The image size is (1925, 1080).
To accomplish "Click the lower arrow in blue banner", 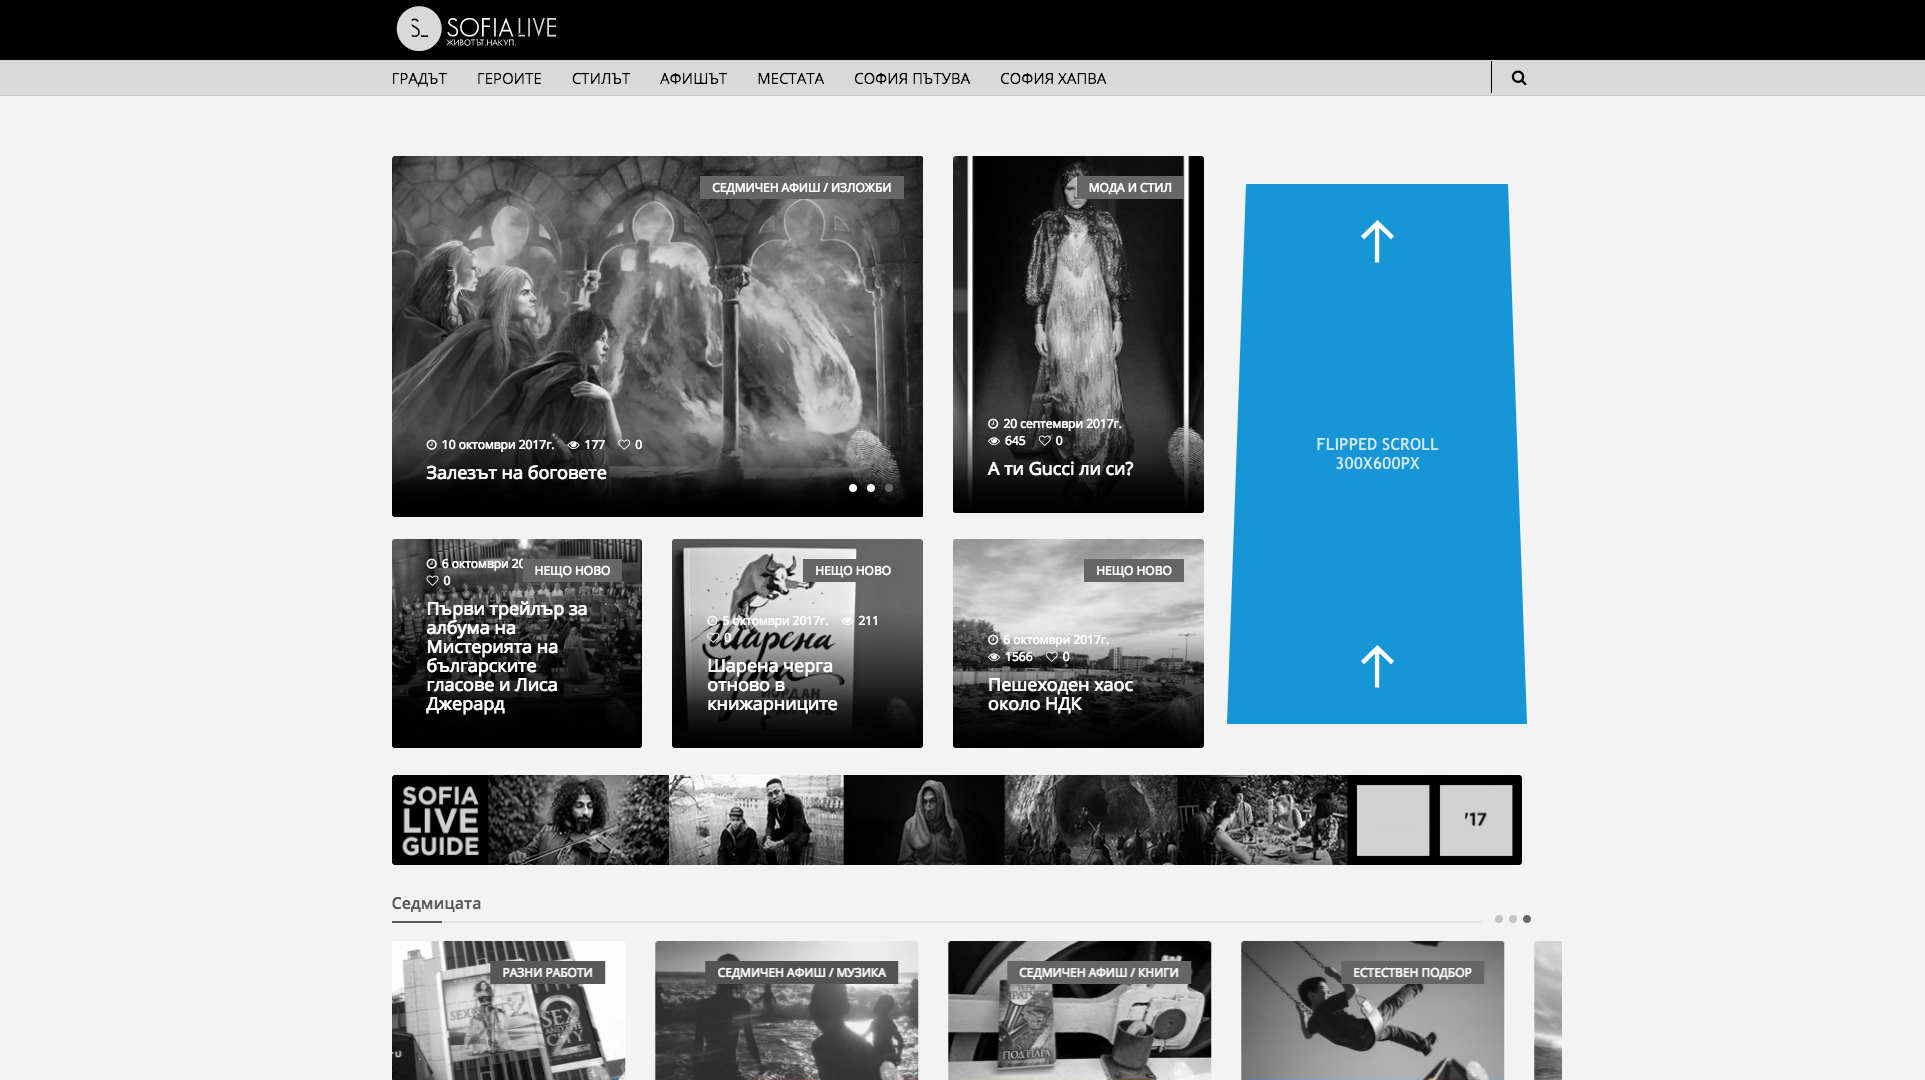I will [1377, 666].
